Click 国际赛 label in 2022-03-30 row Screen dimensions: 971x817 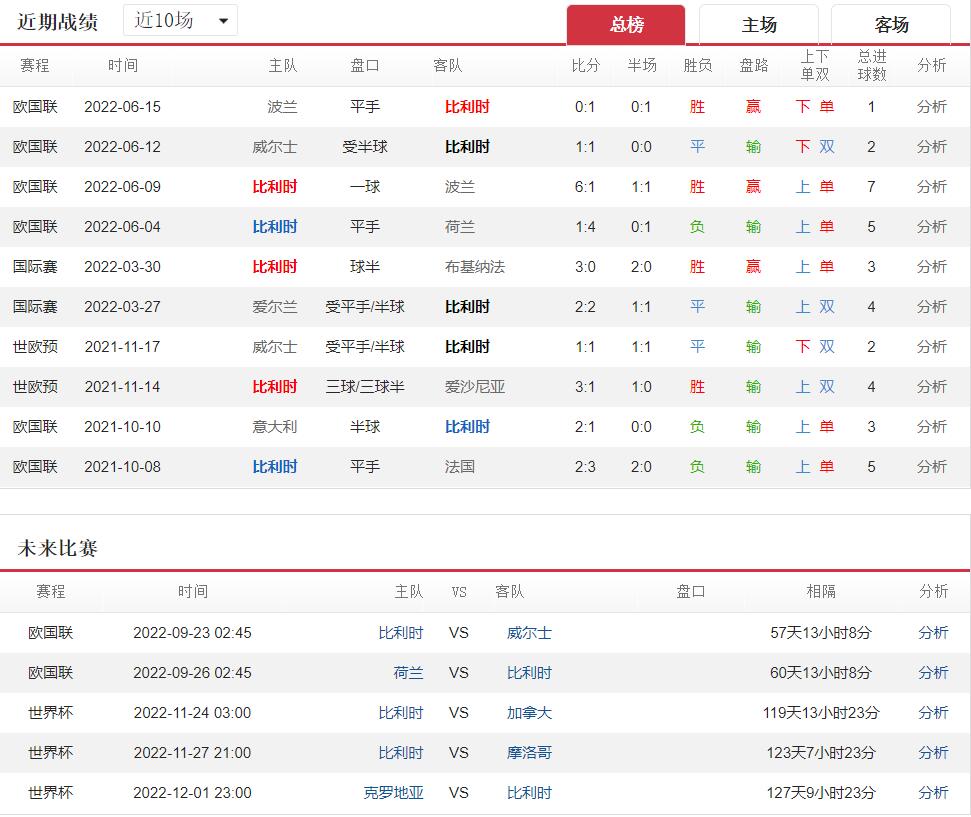[x=35, y=266]
